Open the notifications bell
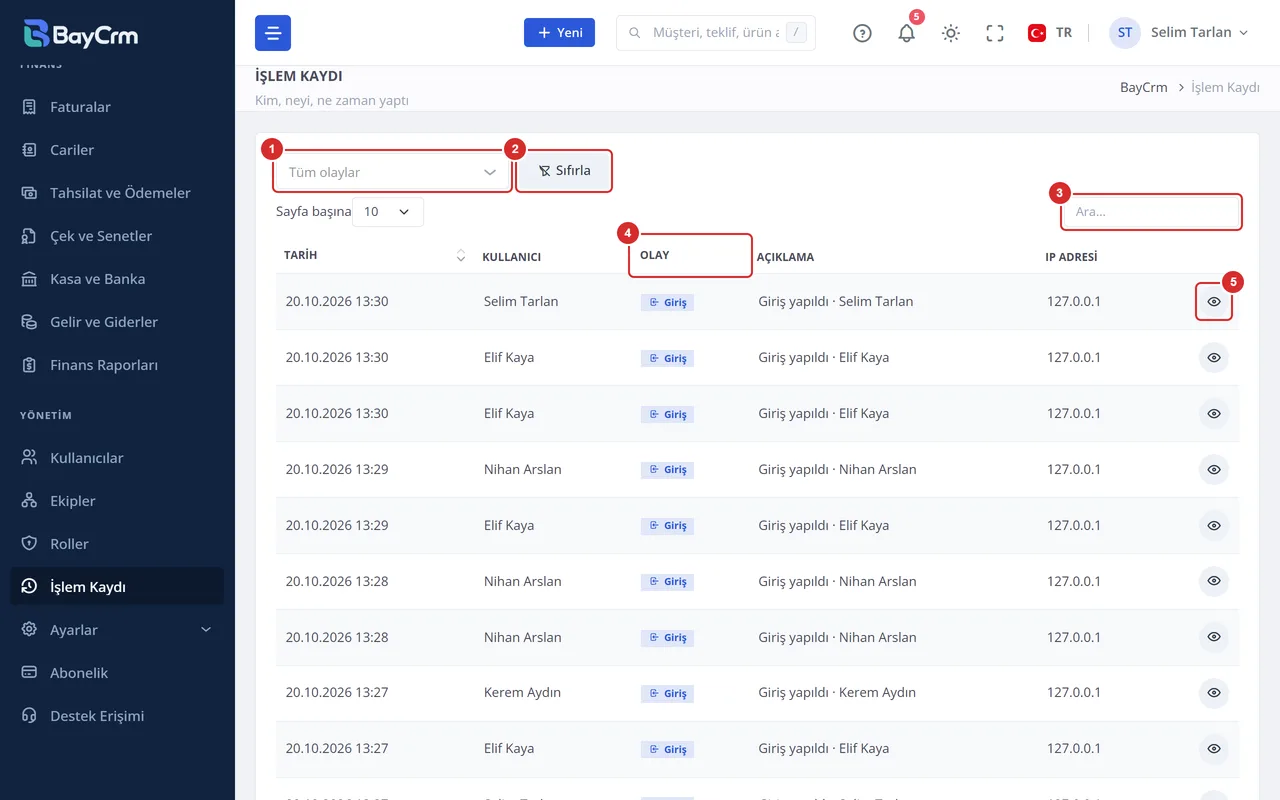Screen dimensions: 1280x800 [x=907, y=33]
